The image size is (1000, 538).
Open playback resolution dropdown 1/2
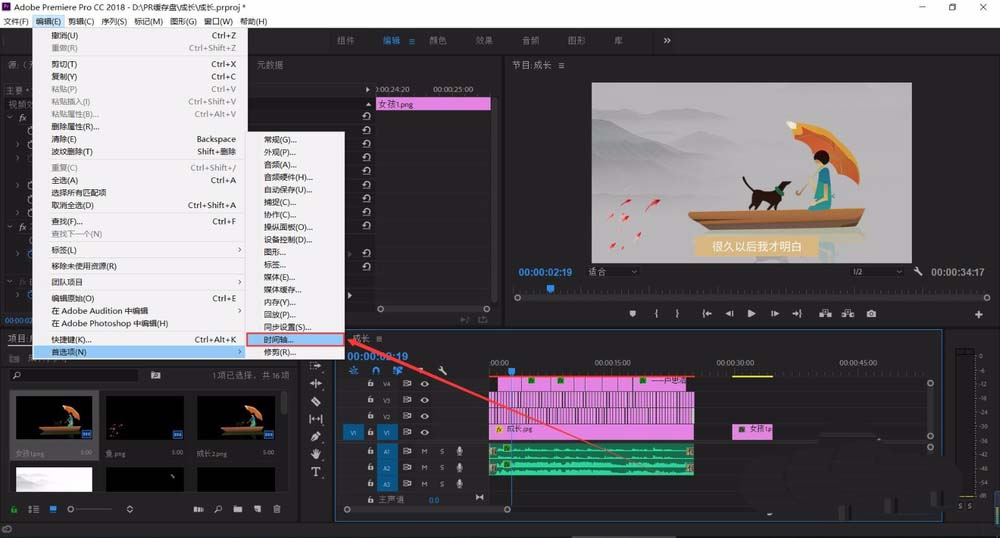pos(877,272)
